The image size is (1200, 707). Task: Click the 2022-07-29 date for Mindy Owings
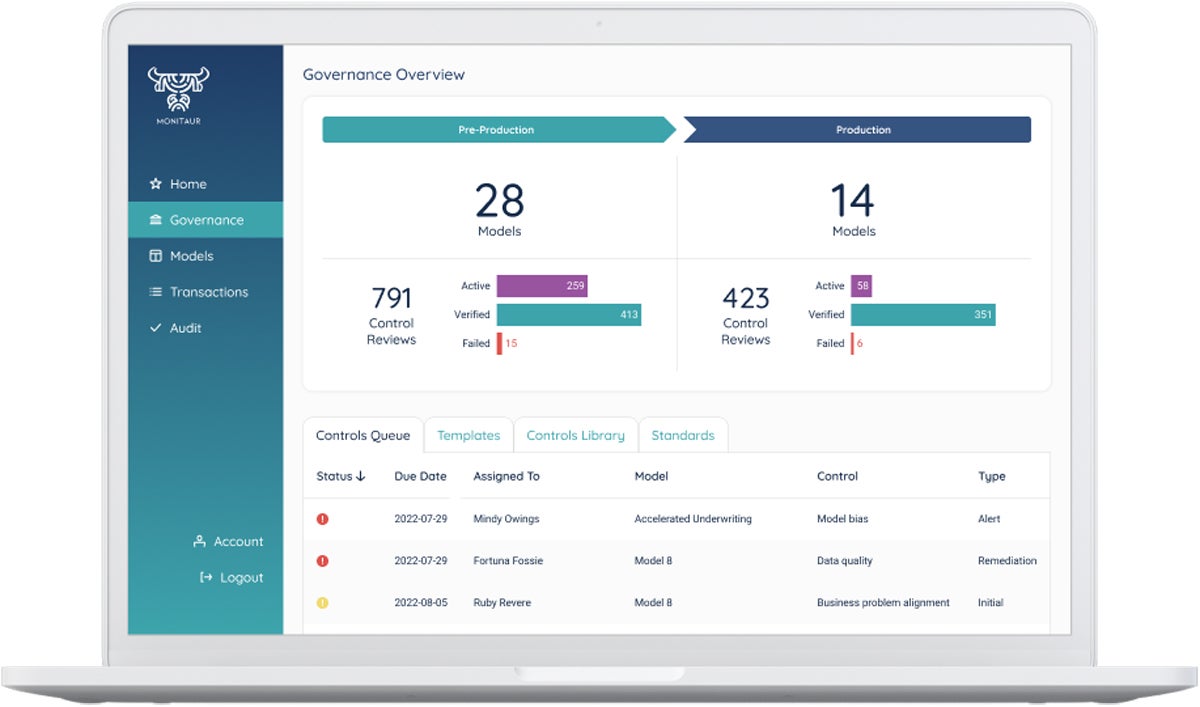click(420, 519)
